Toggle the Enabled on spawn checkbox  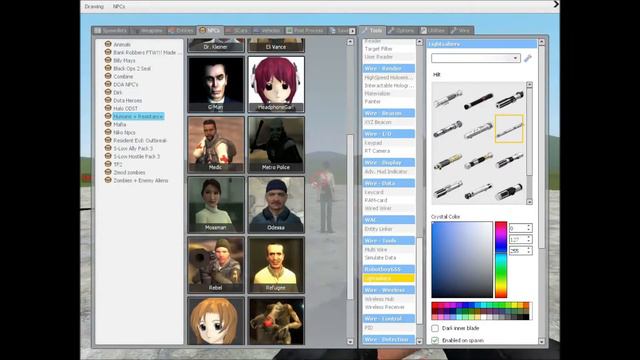pyautogui.click(x=435, y=340)
